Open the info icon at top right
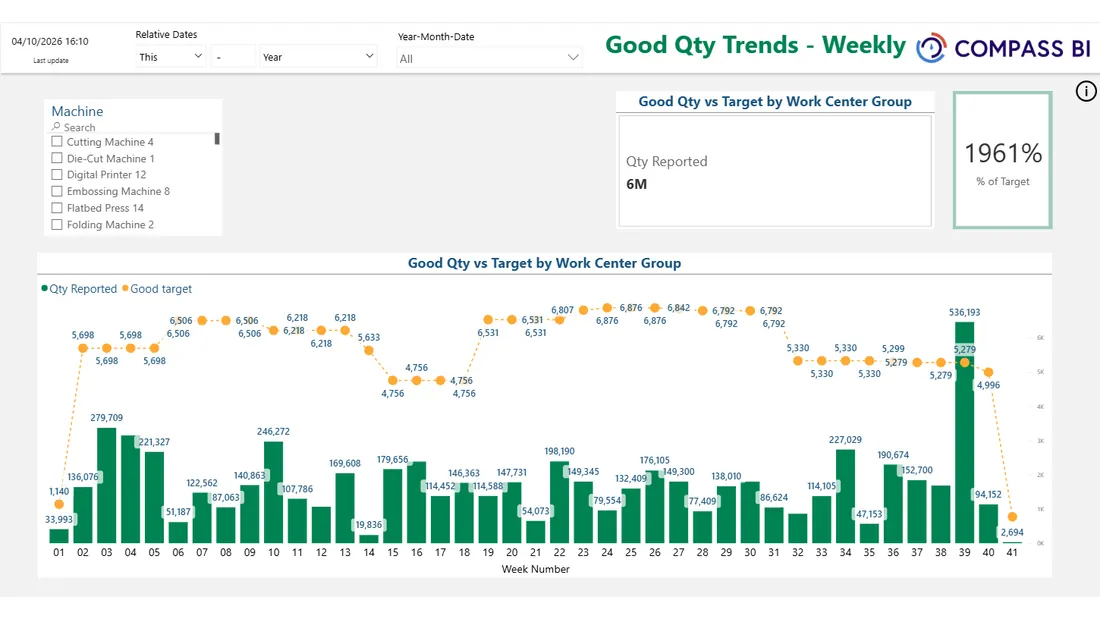The image size is (1100, 619). click(x=1086, y=91)
